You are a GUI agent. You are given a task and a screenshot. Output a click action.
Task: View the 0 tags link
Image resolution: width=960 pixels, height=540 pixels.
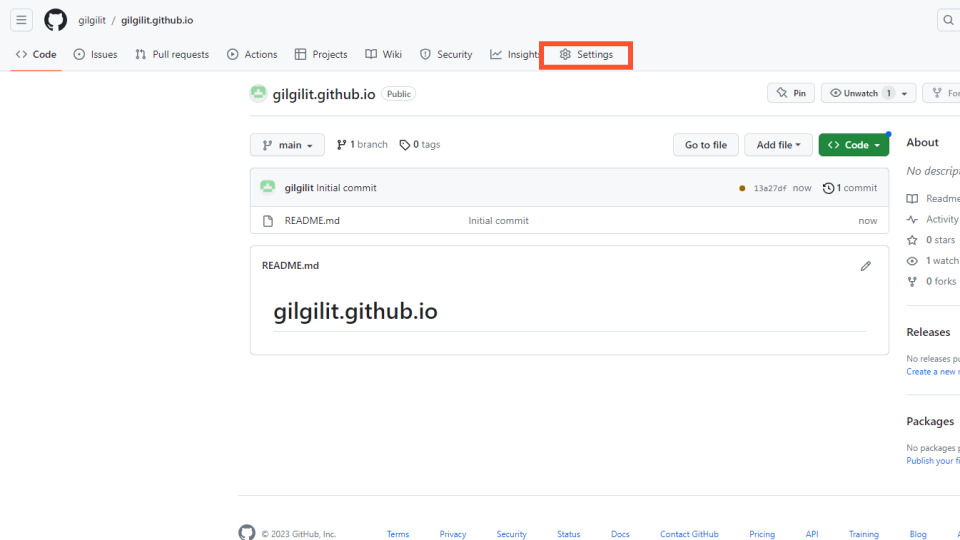coord(420,144)
